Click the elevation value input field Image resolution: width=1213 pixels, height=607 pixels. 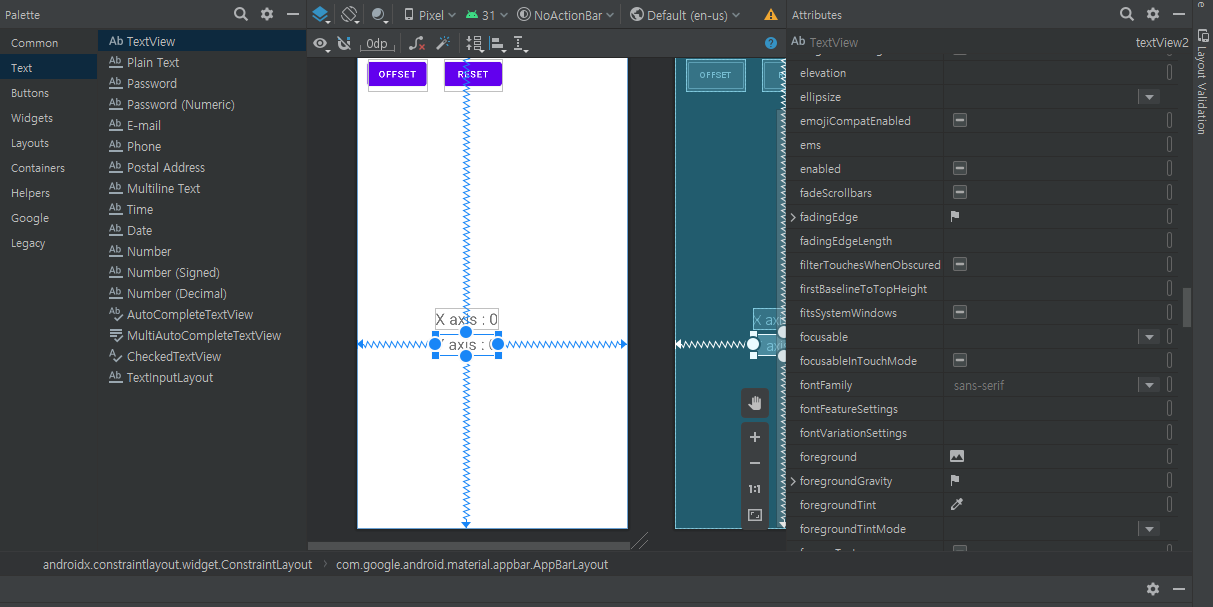(x=1054, y=73)
